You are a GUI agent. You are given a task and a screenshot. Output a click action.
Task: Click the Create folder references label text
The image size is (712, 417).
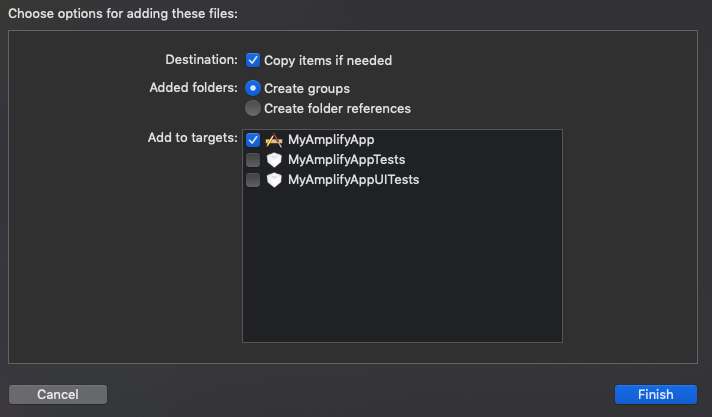[337, 109]
